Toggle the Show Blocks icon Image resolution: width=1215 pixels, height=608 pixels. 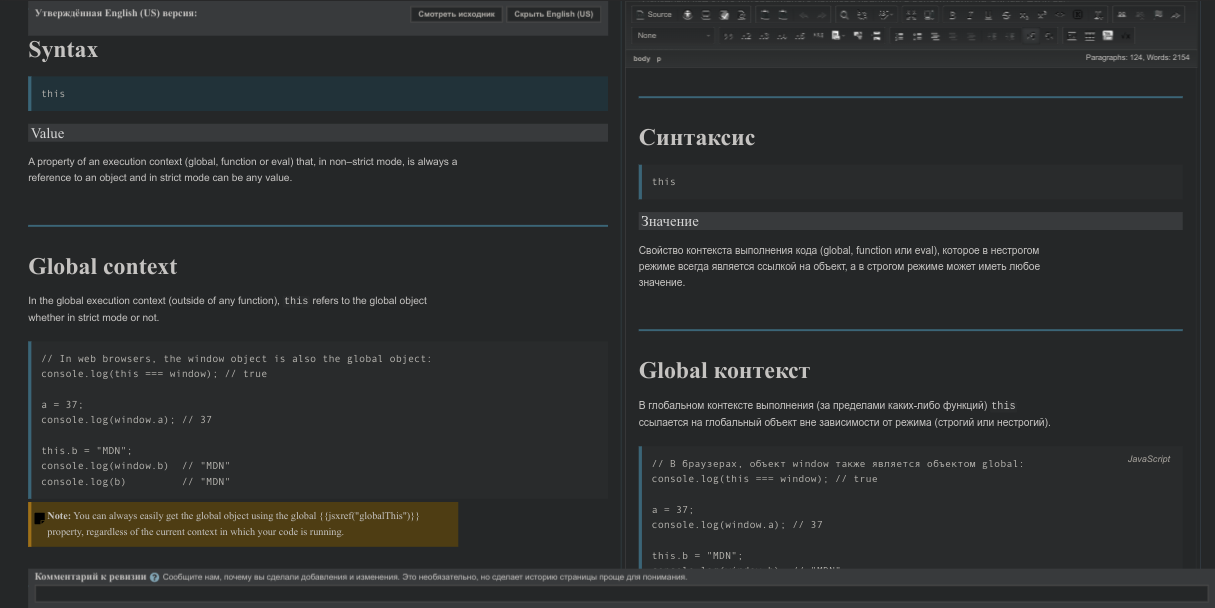(x=929, y=14)
